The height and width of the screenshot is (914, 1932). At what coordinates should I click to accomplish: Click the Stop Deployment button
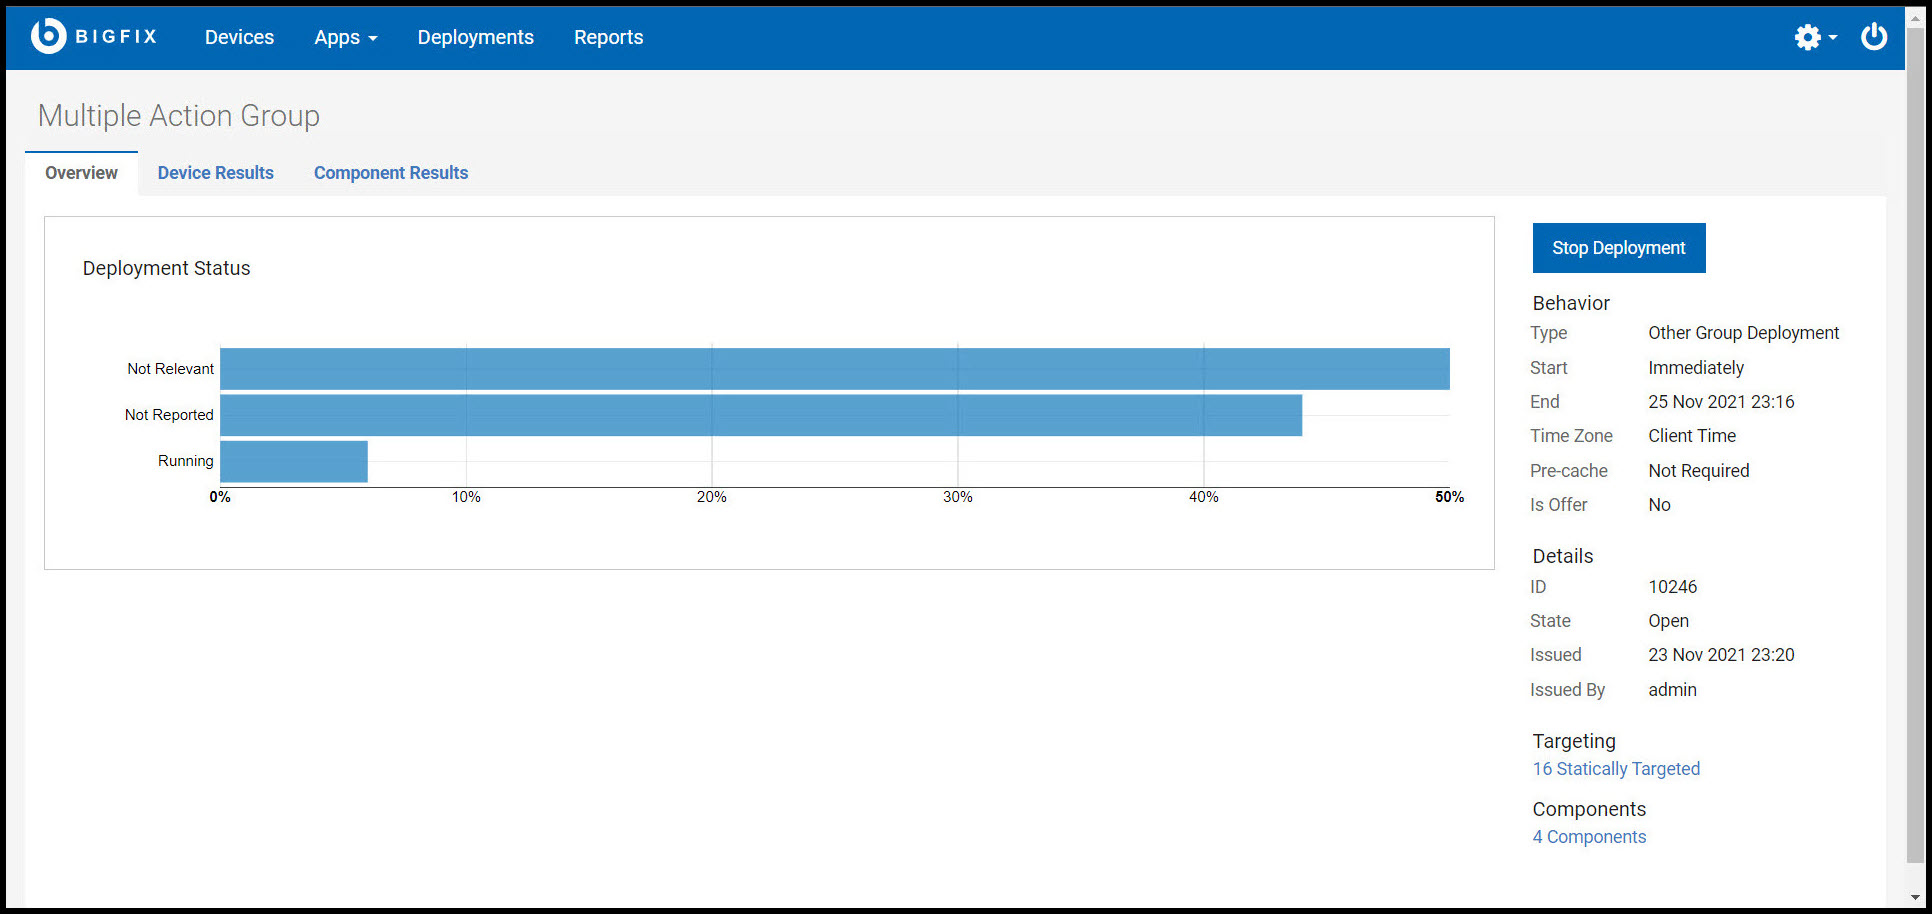tap(1618, 247)
